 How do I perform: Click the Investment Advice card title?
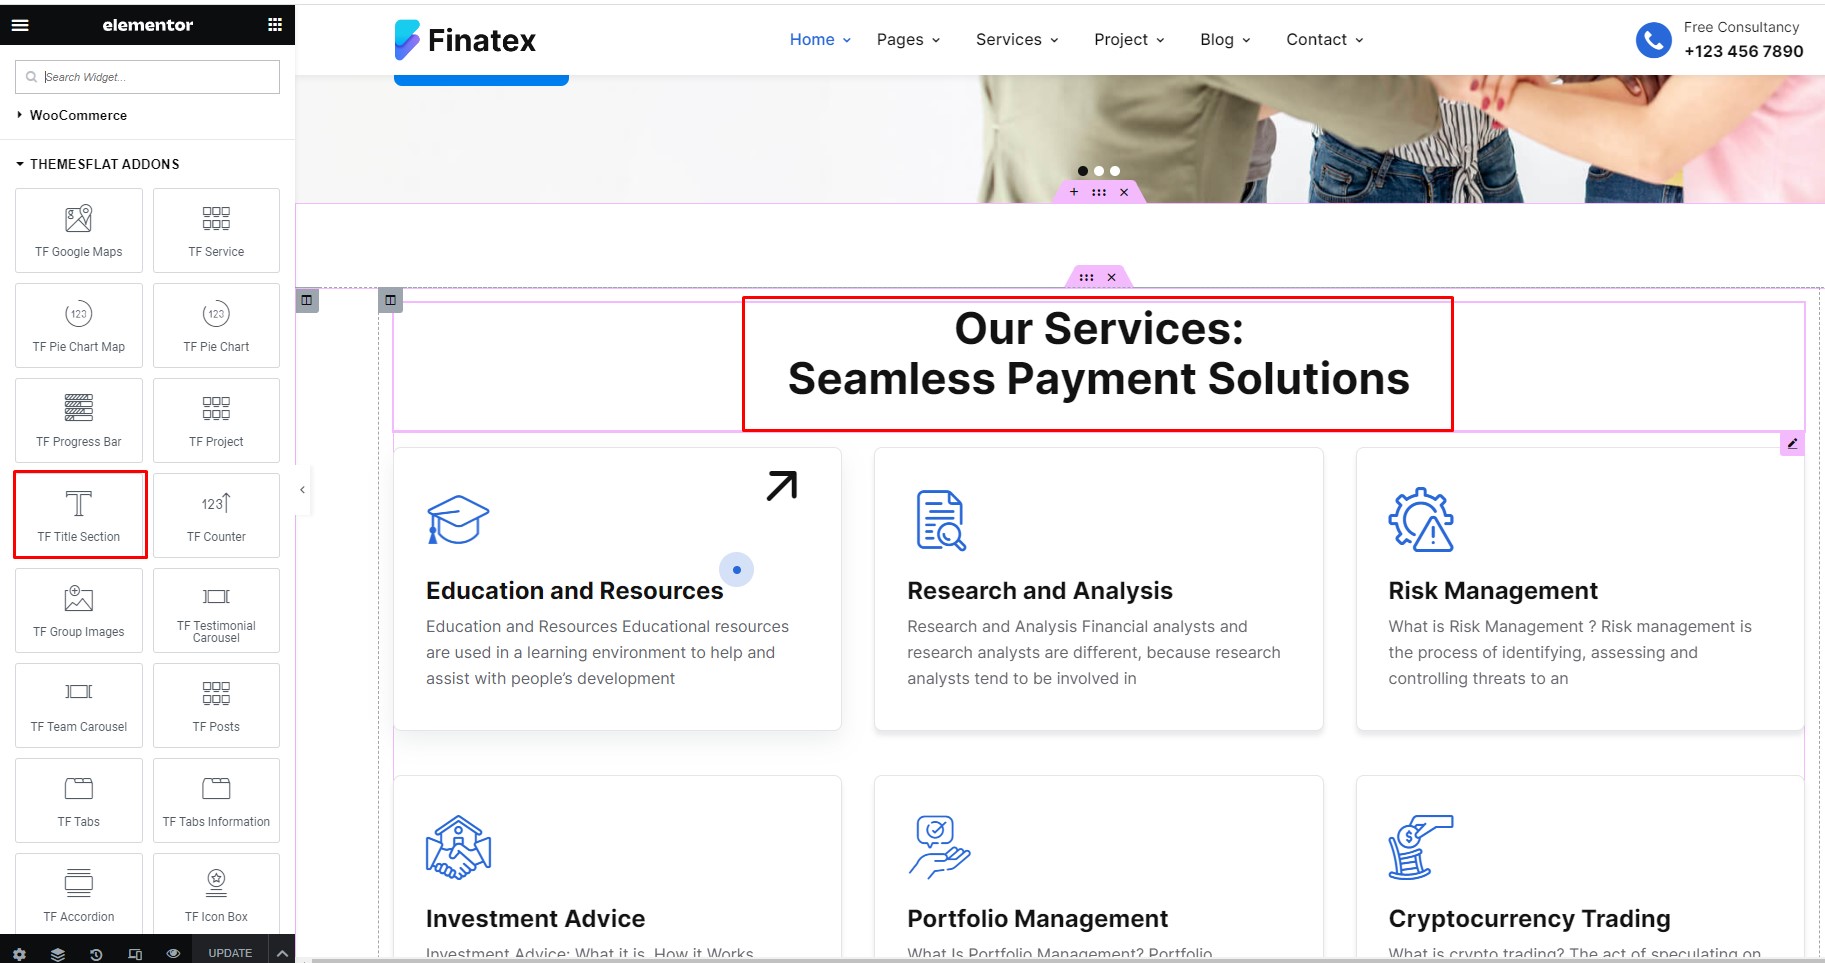[x=535, y=919]
